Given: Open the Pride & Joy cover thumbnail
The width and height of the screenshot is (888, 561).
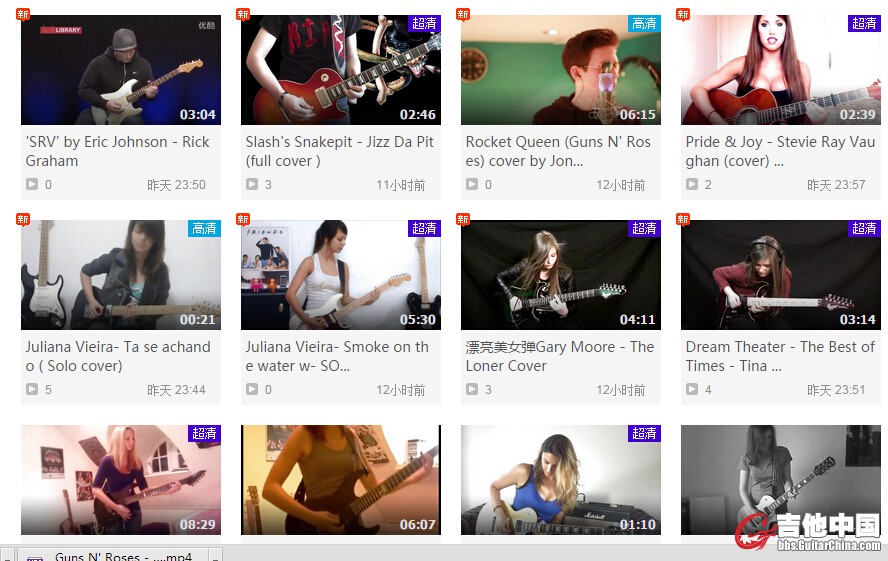Looking at the screenshot, I should pyautogui.click(x=780, y=70).
